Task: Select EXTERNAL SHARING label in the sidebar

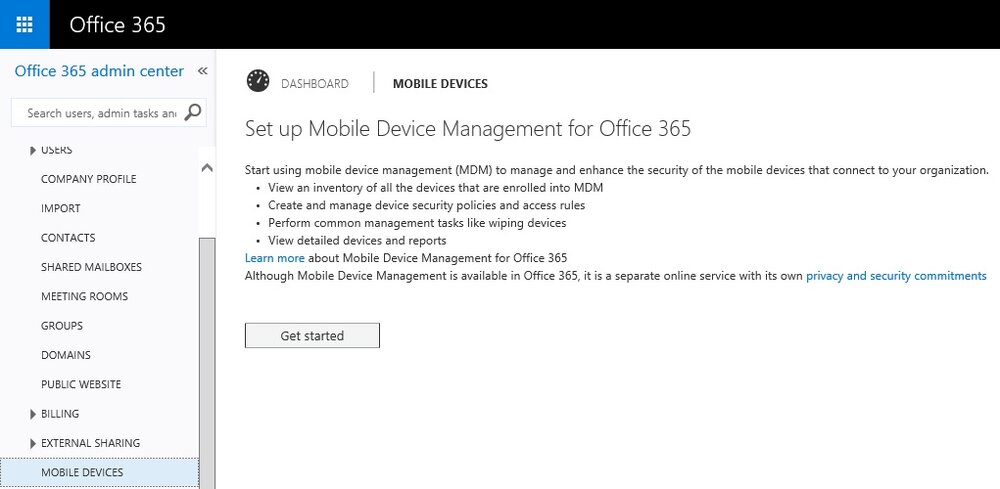Action: (91, 443)
